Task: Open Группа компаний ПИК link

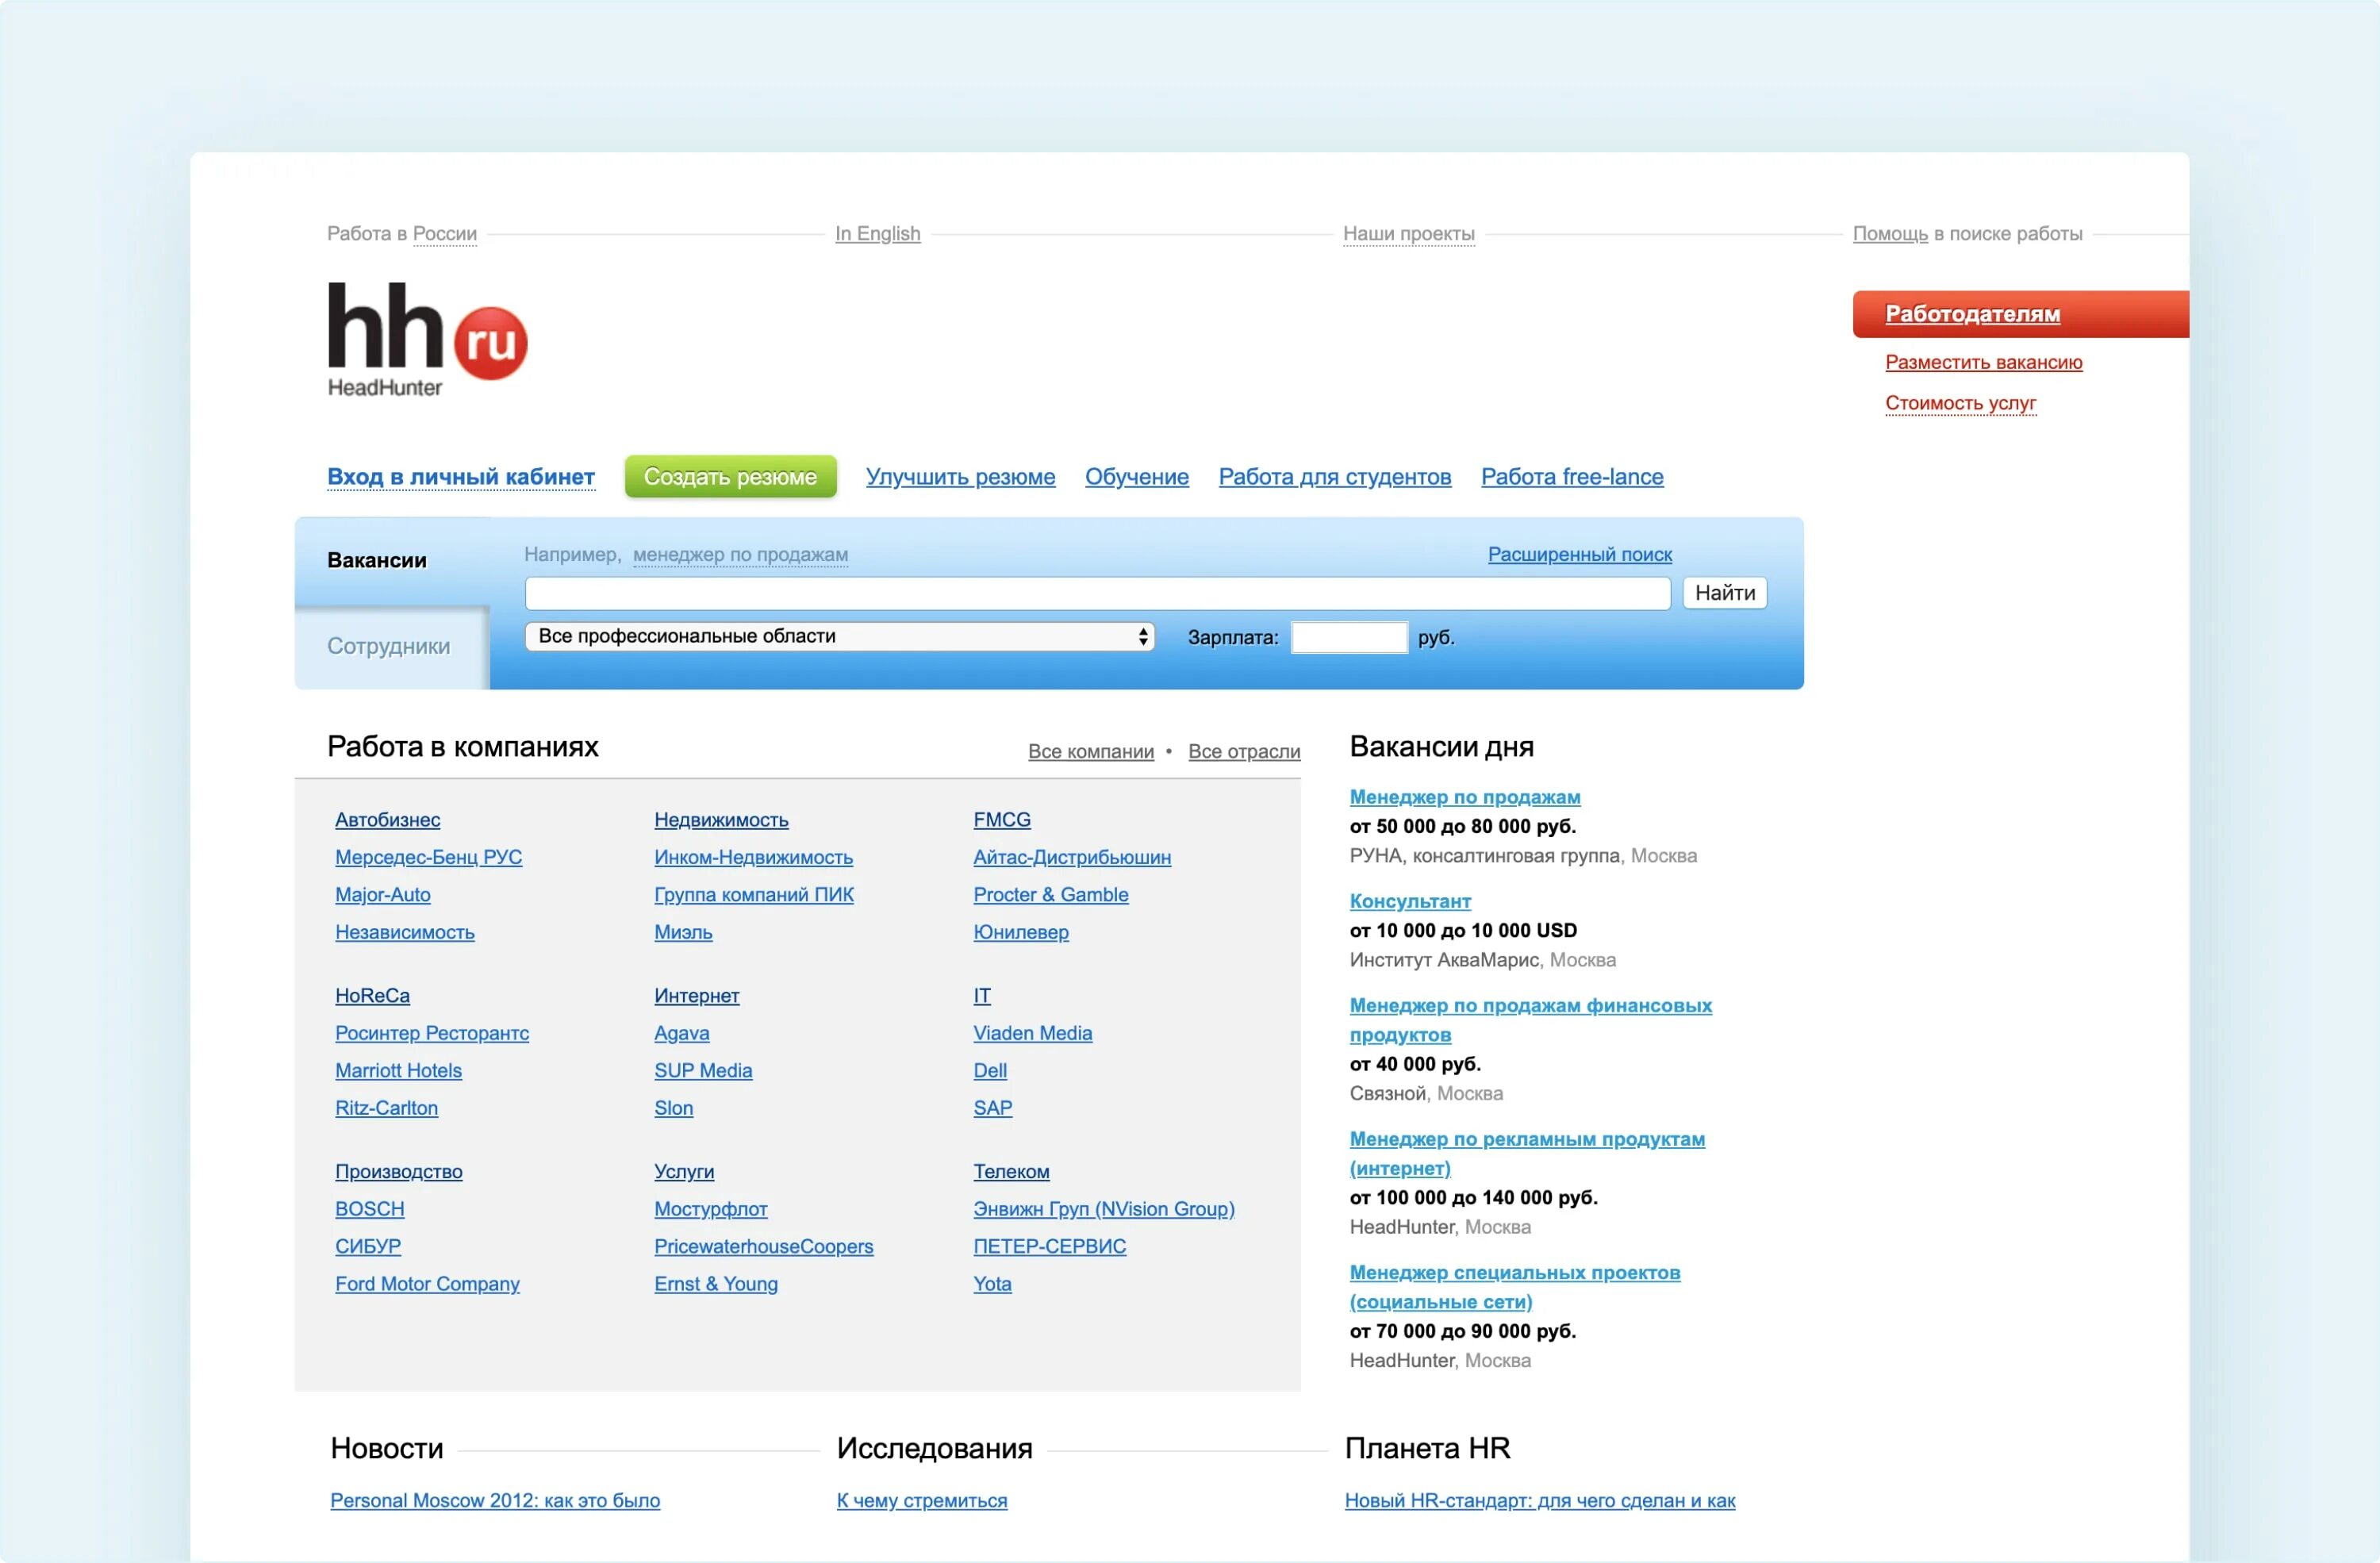Action: tap(753, 895)
